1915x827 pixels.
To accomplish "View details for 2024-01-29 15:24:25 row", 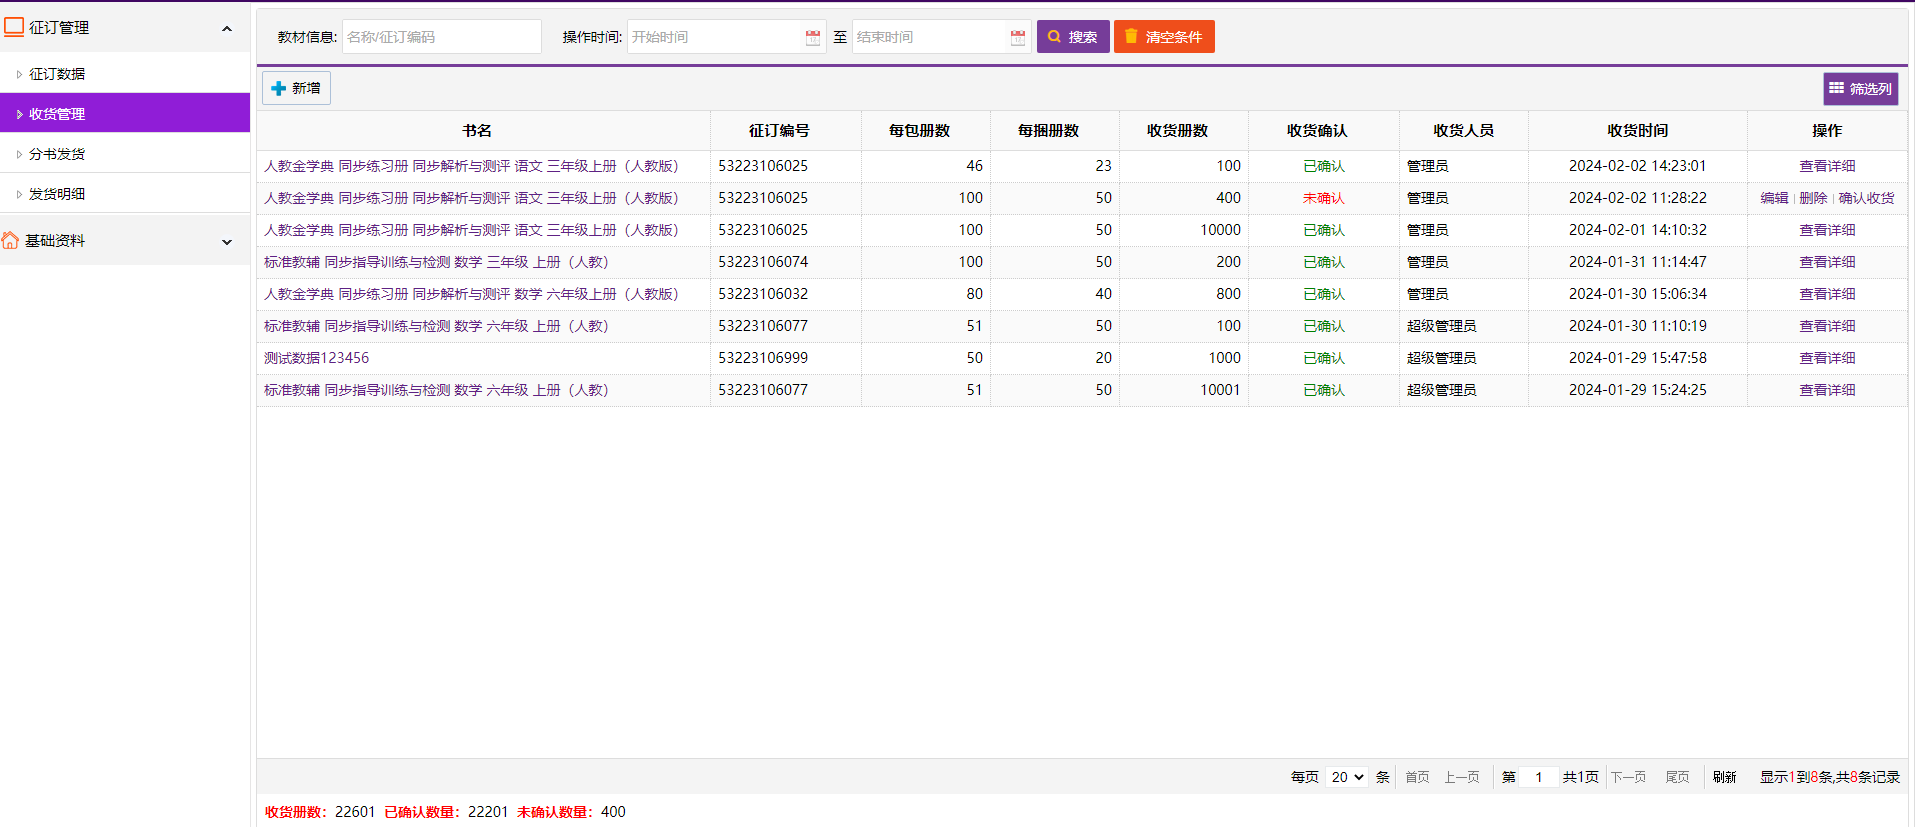I will (x=1827, y=390).
